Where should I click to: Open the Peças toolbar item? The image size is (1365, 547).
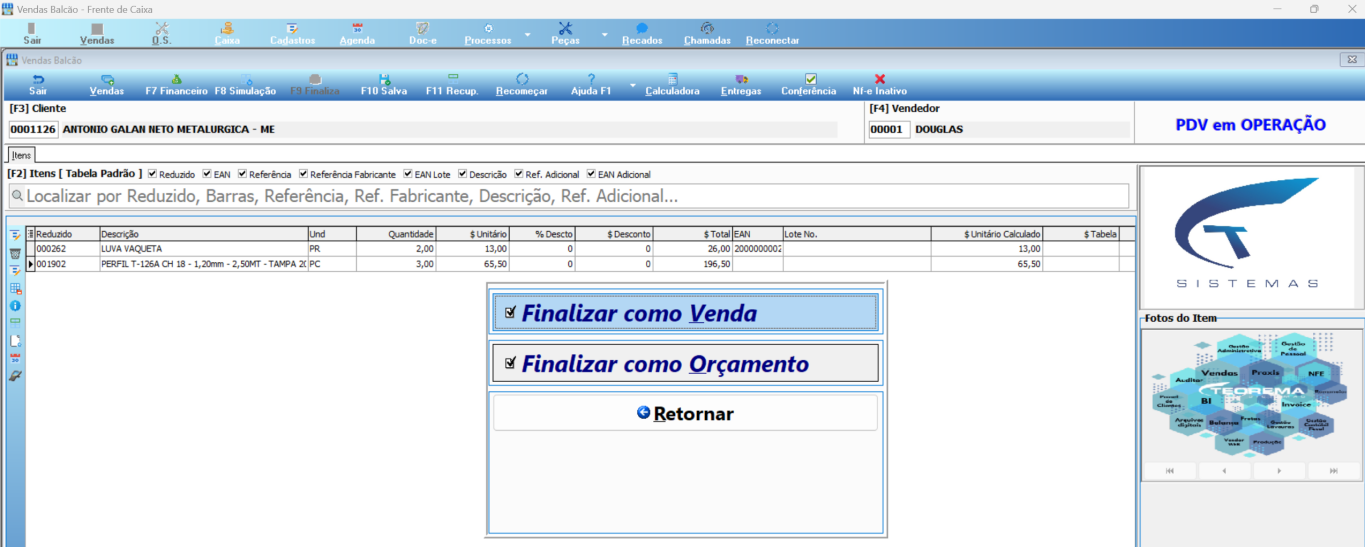pyautogui.click(x=565, y=34)
